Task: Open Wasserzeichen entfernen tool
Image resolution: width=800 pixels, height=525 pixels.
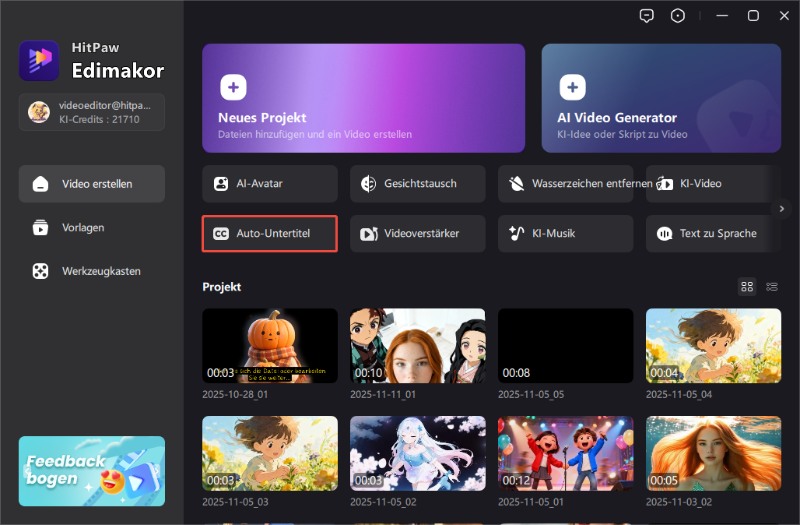Action: 566,184
